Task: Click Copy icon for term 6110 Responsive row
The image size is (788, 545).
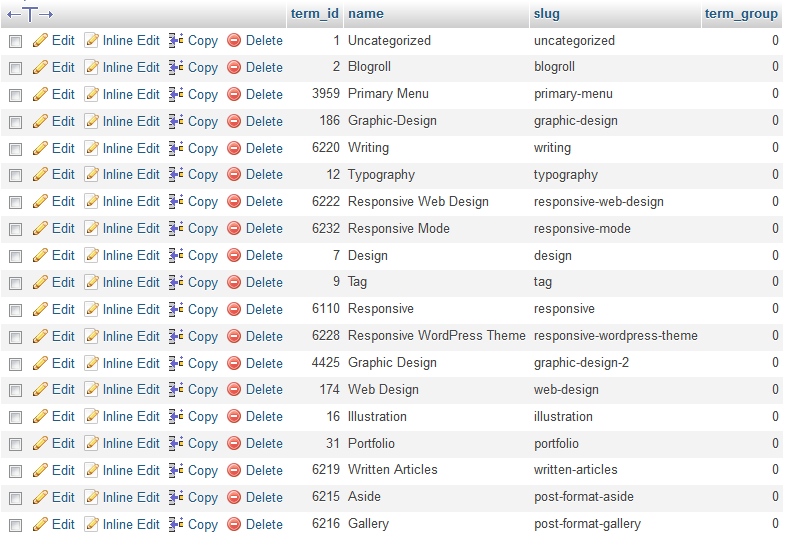Action: (176, 309)
